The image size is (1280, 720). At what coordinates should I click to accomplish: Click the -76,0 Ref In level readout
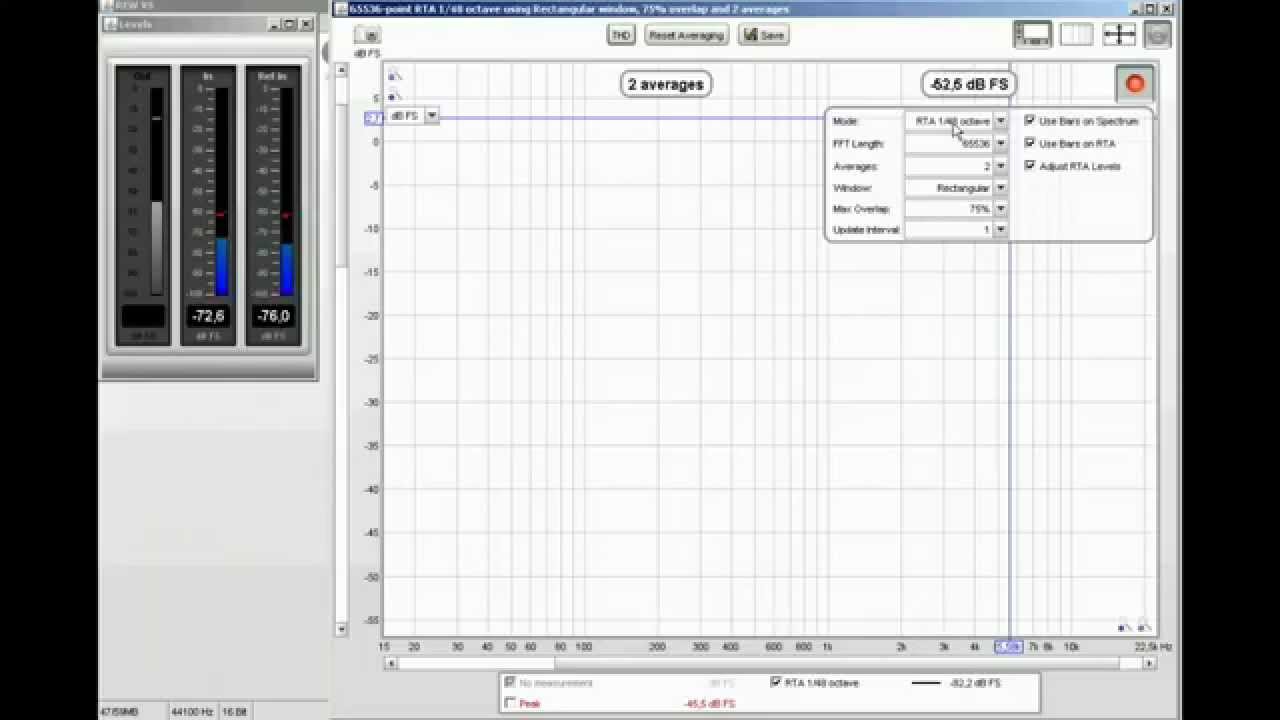[274, 316]
